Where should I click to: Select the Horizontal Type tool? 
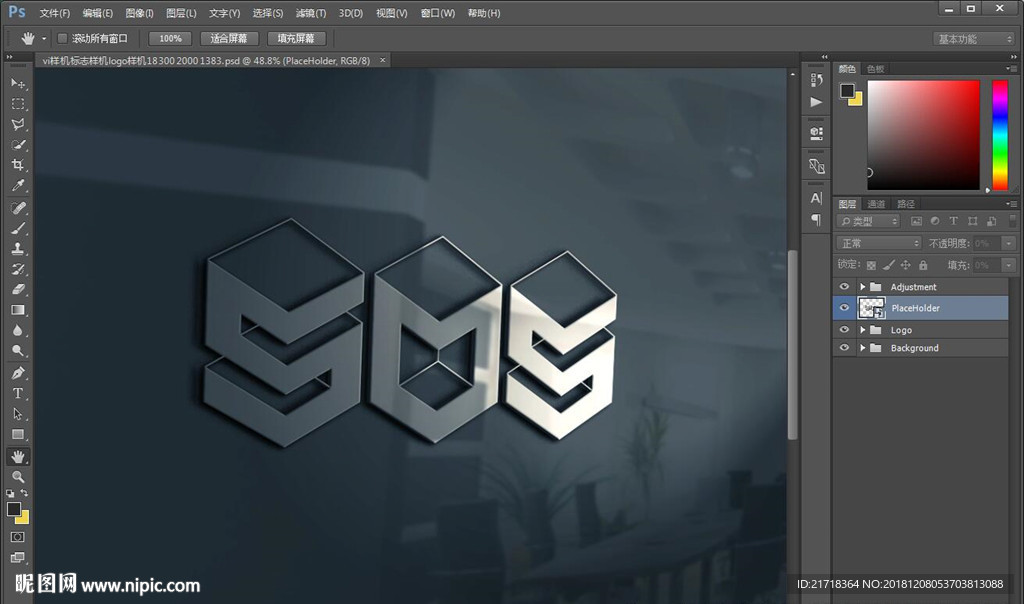[x=18, y=393]
